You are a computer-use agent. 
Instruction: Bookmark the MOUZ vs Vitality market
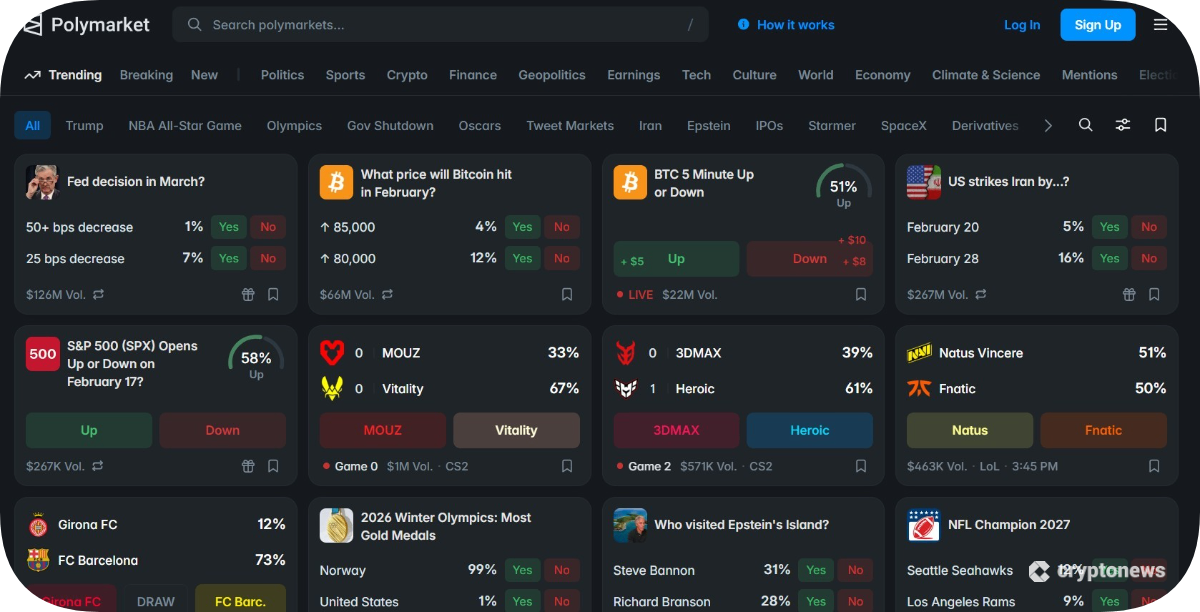click(567, 466)
